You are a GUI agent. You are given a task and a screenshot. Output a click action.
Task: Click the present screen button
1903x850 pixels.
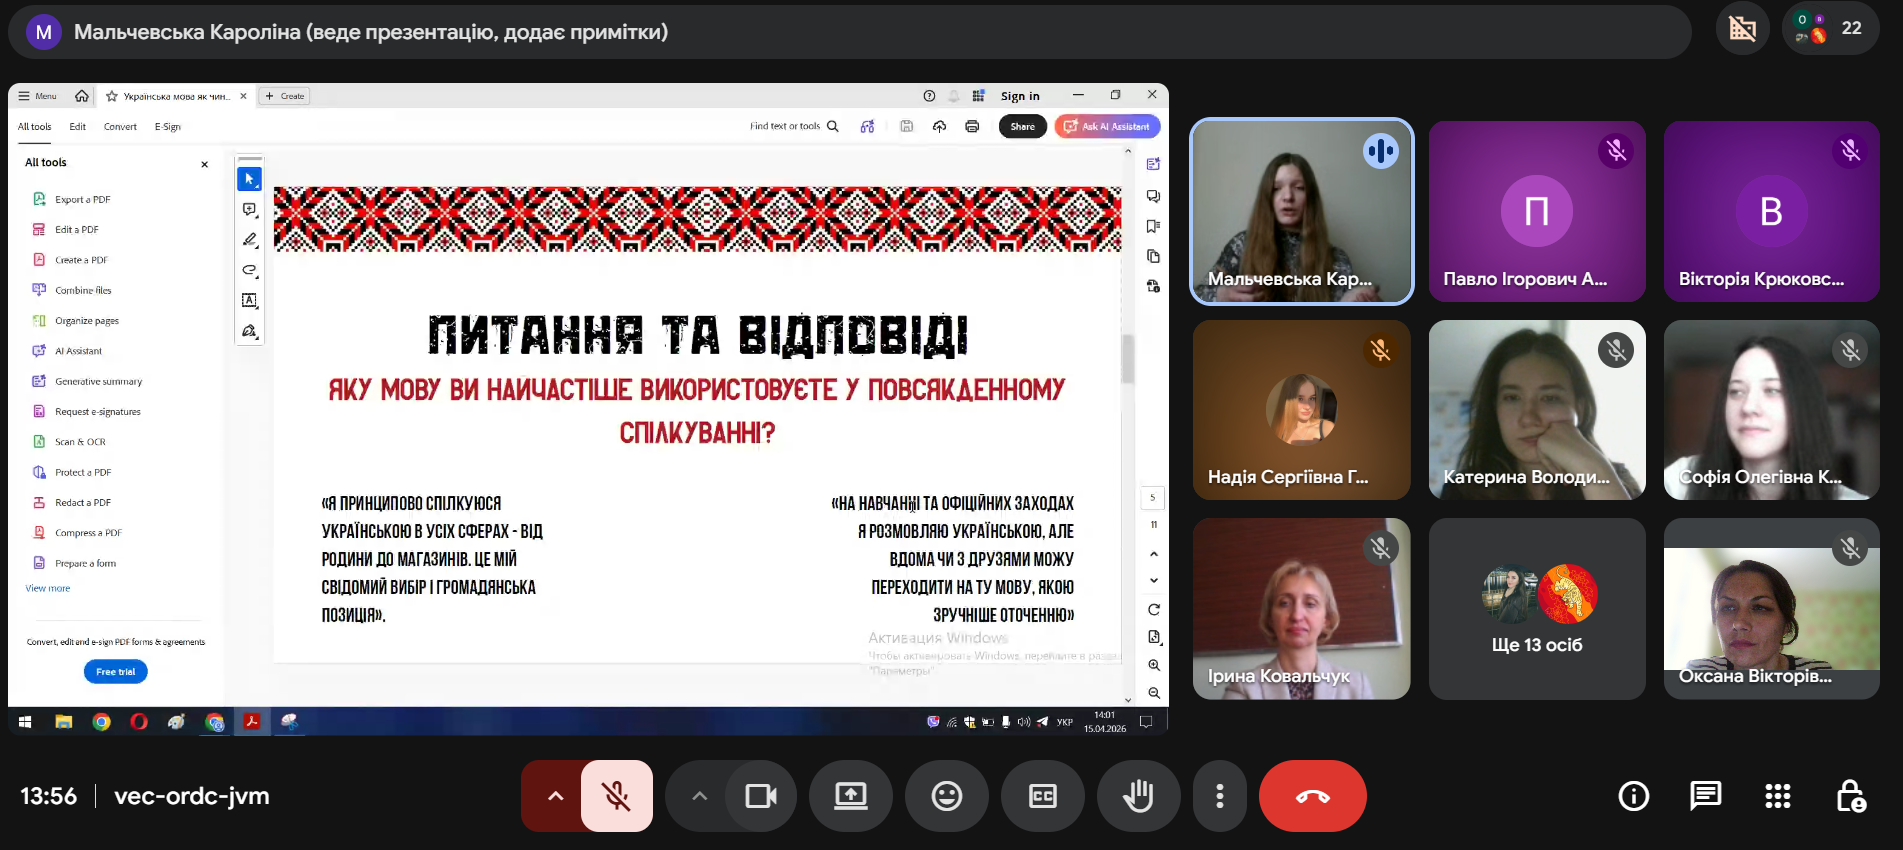coord(851,796)
